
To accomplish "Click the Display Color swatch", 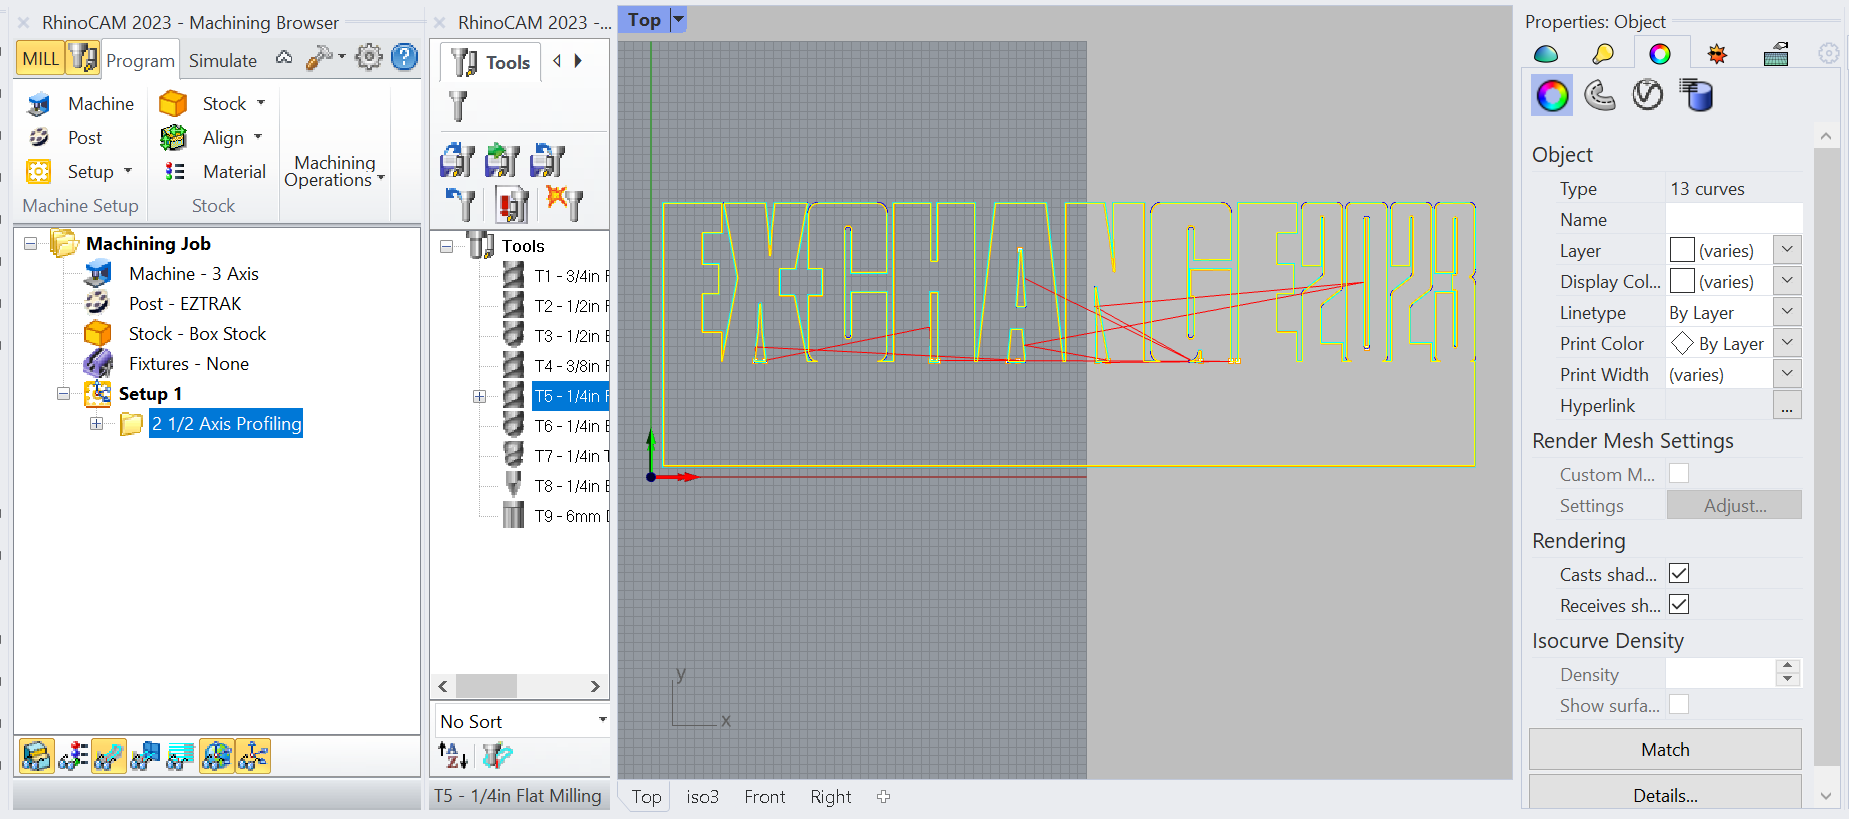I will (x=1682, y=281).
